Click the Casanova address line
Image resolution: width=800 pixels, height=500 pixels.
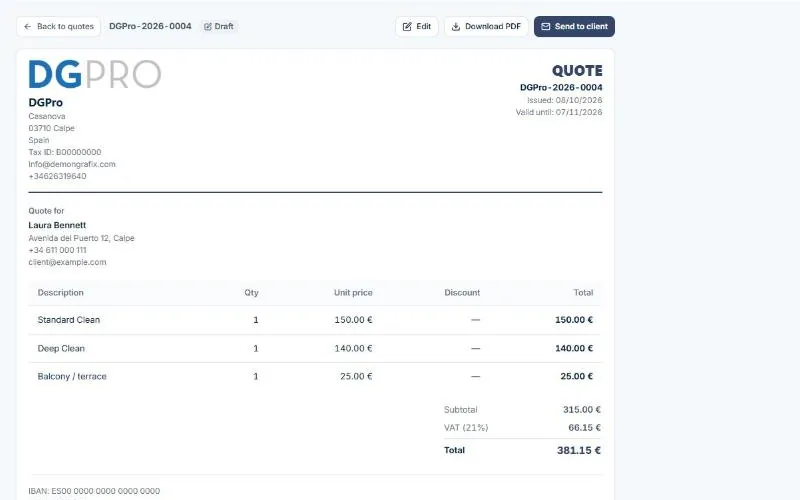(47, 116)
